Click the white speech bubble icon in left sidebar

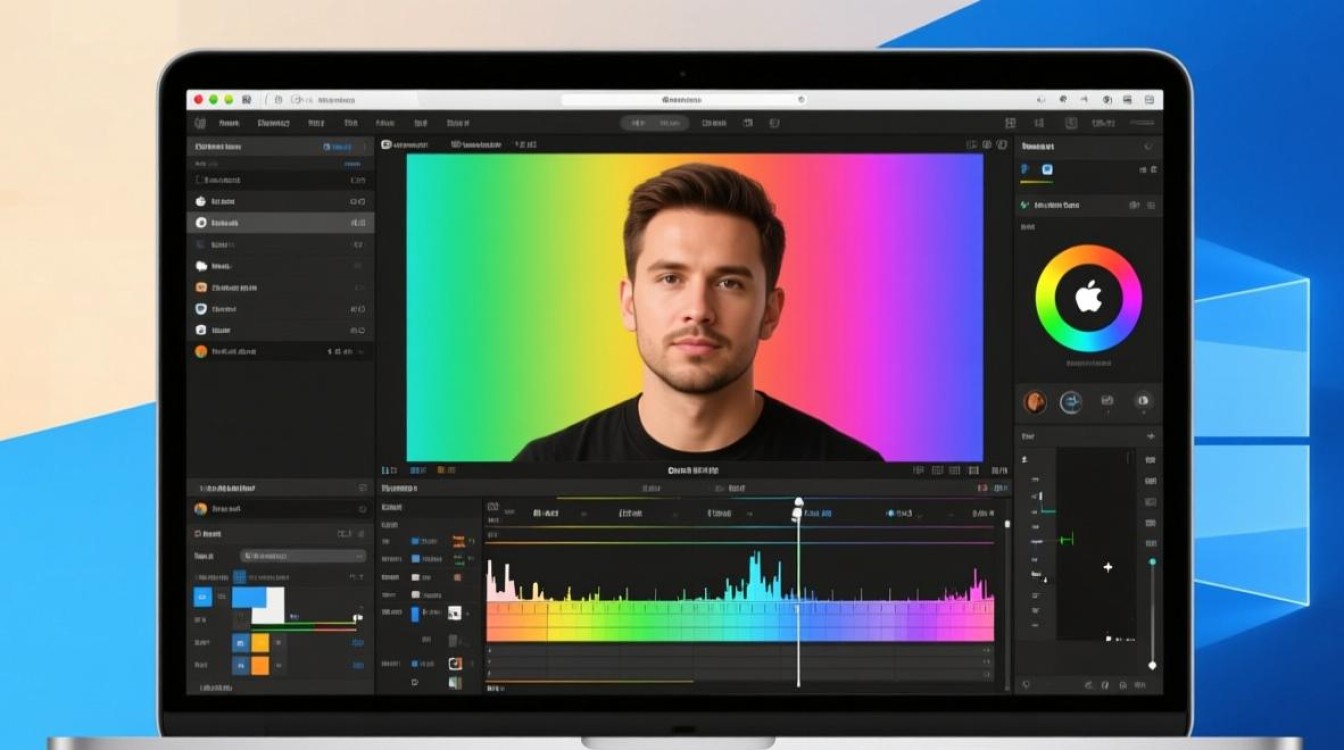[x=200, y=266]
